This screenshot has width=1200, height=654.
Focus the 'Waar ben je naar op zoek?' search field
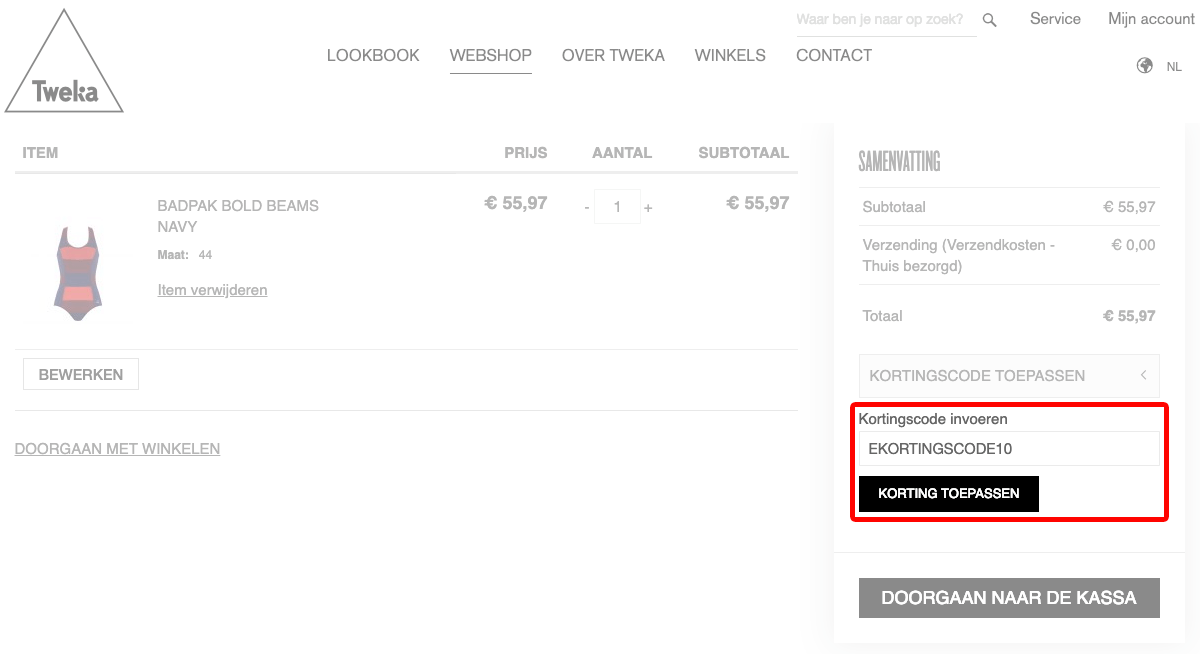coord(886,20)
